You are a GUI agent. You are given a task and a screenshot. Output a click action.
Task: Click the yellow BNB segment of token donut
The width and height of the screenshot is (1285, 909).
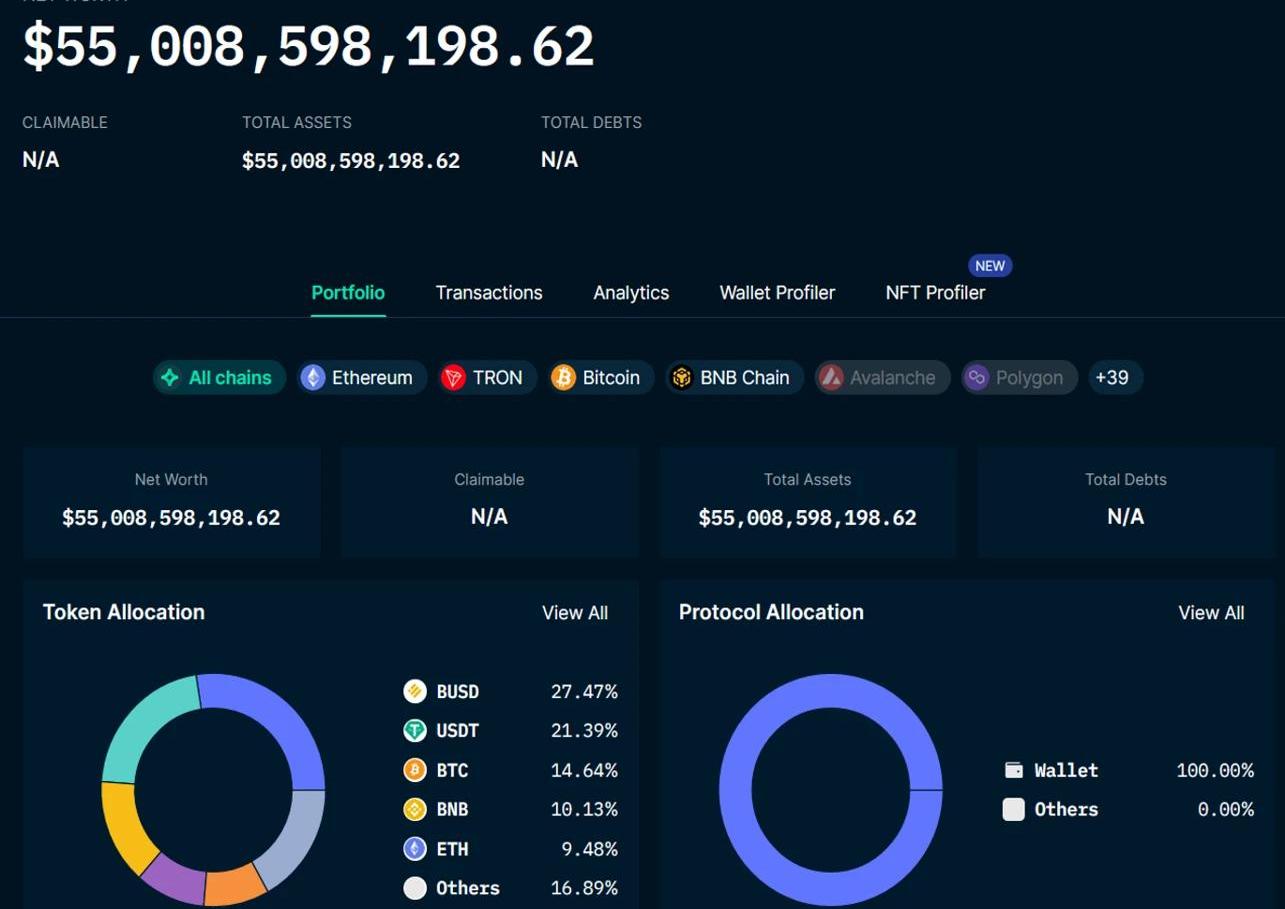[x=123, y=826]
